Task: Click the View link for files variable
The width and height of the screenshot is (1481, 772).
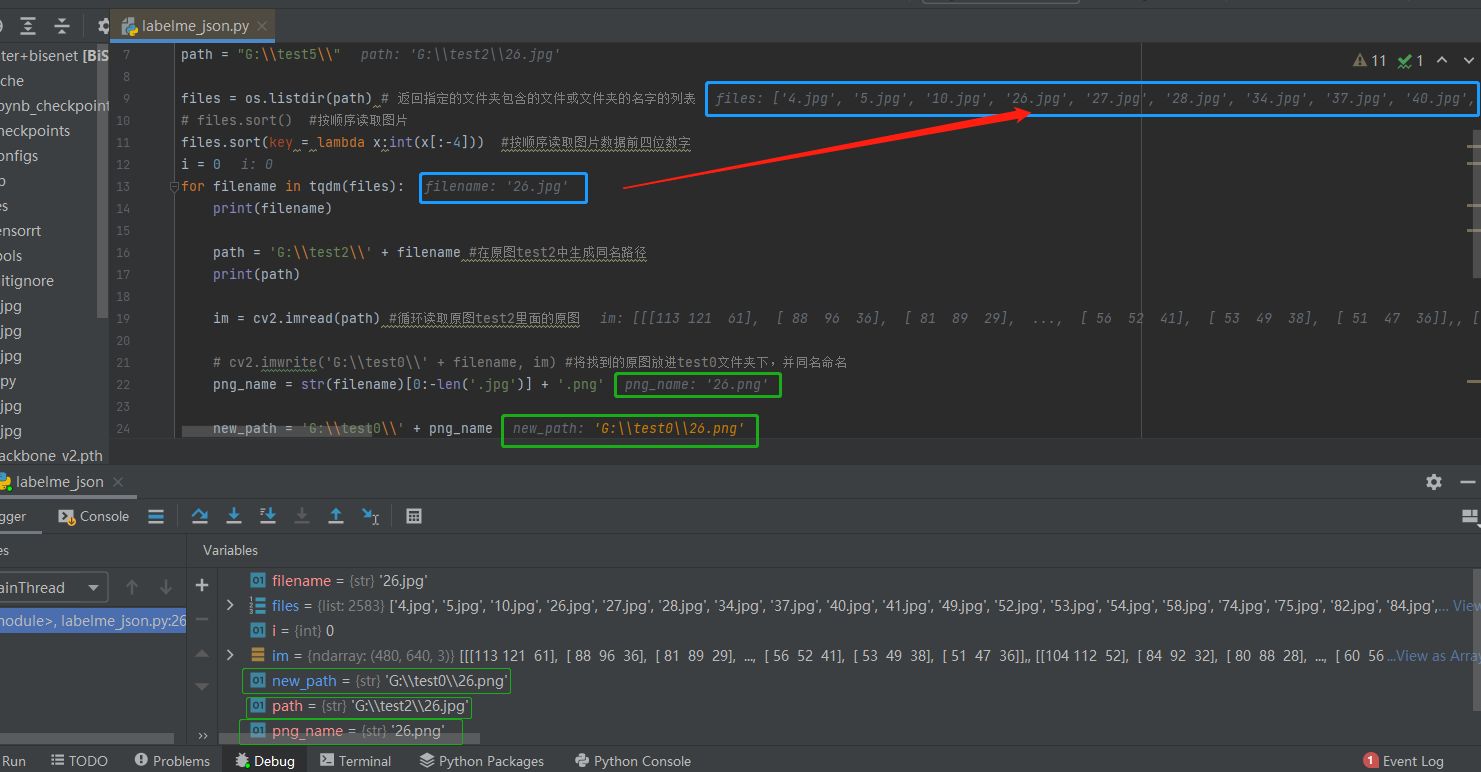Action: [1466, 606]
